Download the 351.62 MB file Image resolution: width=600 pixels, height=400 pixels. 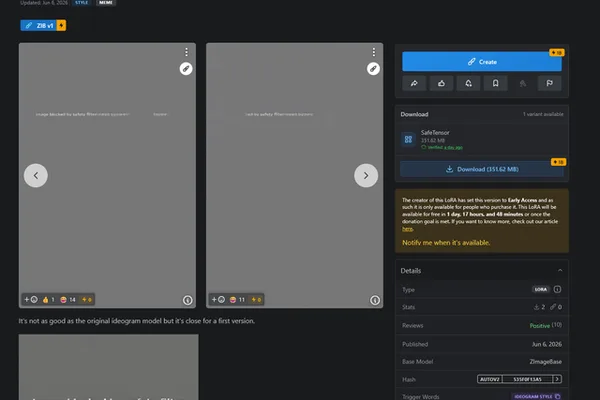(x=482, y=169)
